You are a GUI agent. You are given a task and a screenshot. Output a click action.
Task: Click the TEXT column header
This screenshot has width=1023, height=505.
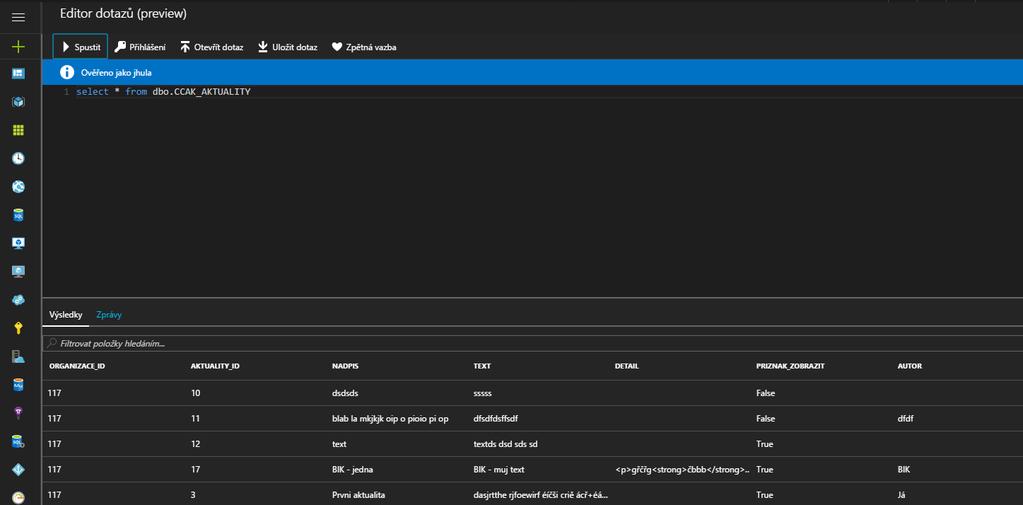click(481, 366)
